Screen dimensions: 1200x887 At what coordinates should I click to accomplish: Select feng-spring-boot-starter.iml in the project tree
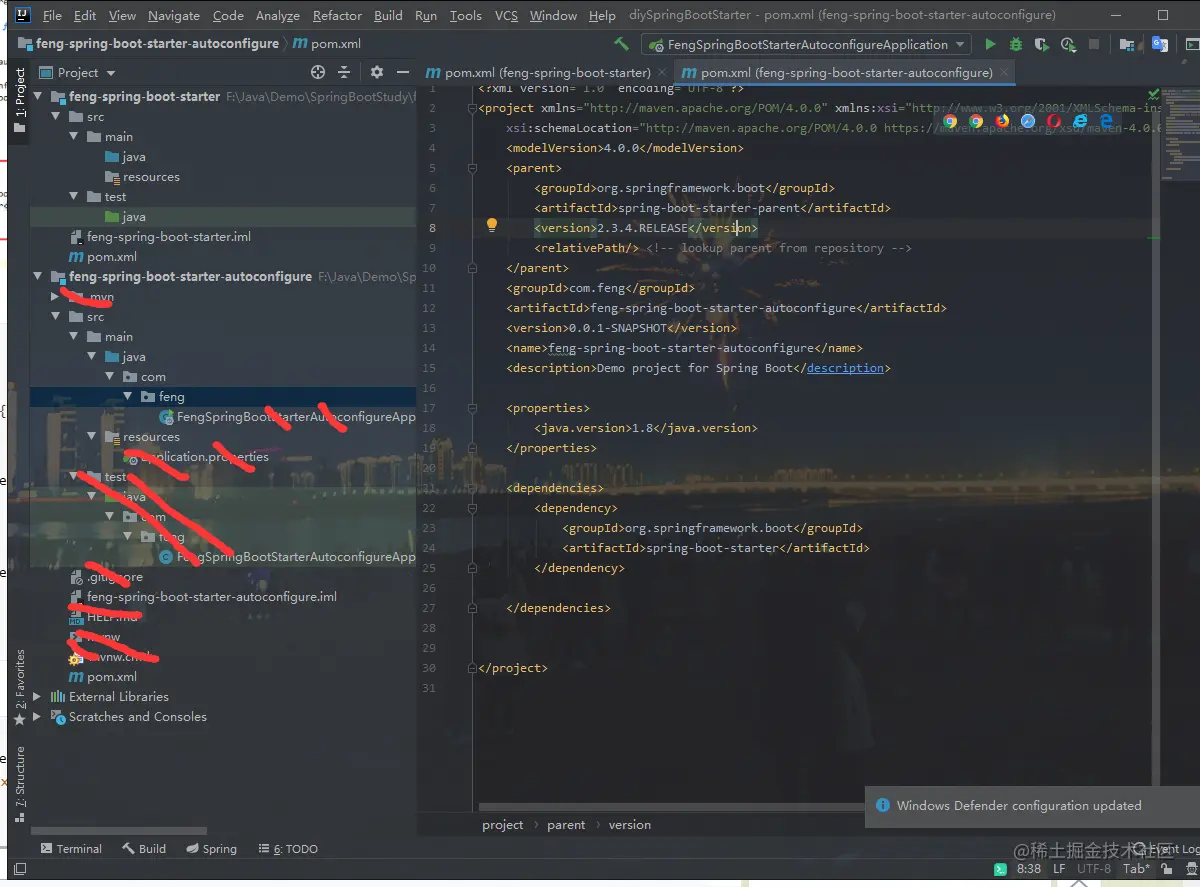(x=160, y=237)
